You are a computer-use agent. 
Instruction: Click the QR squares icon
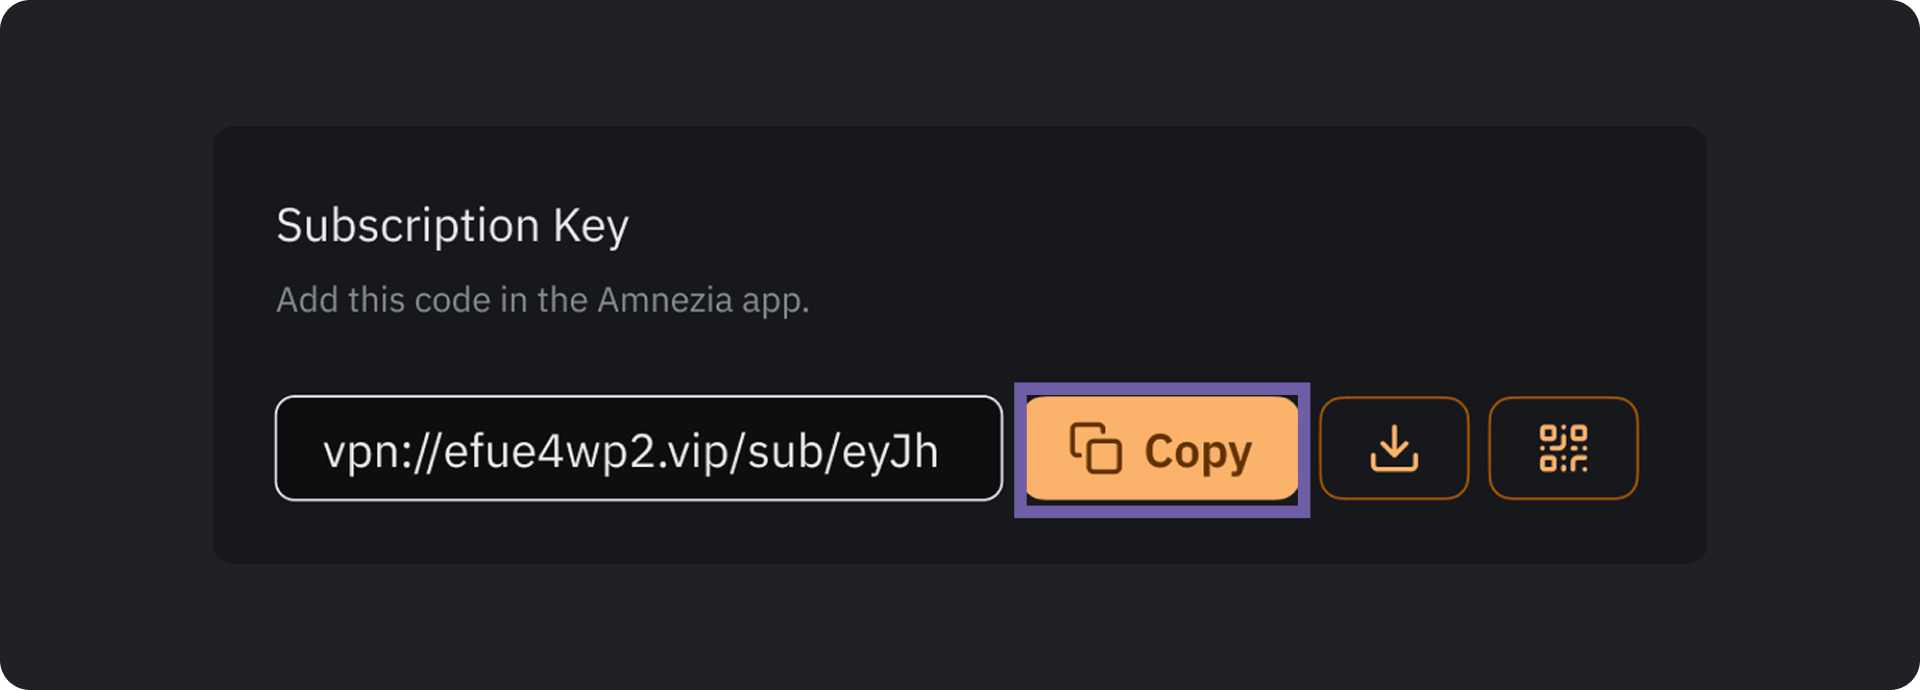point(1563,449)
